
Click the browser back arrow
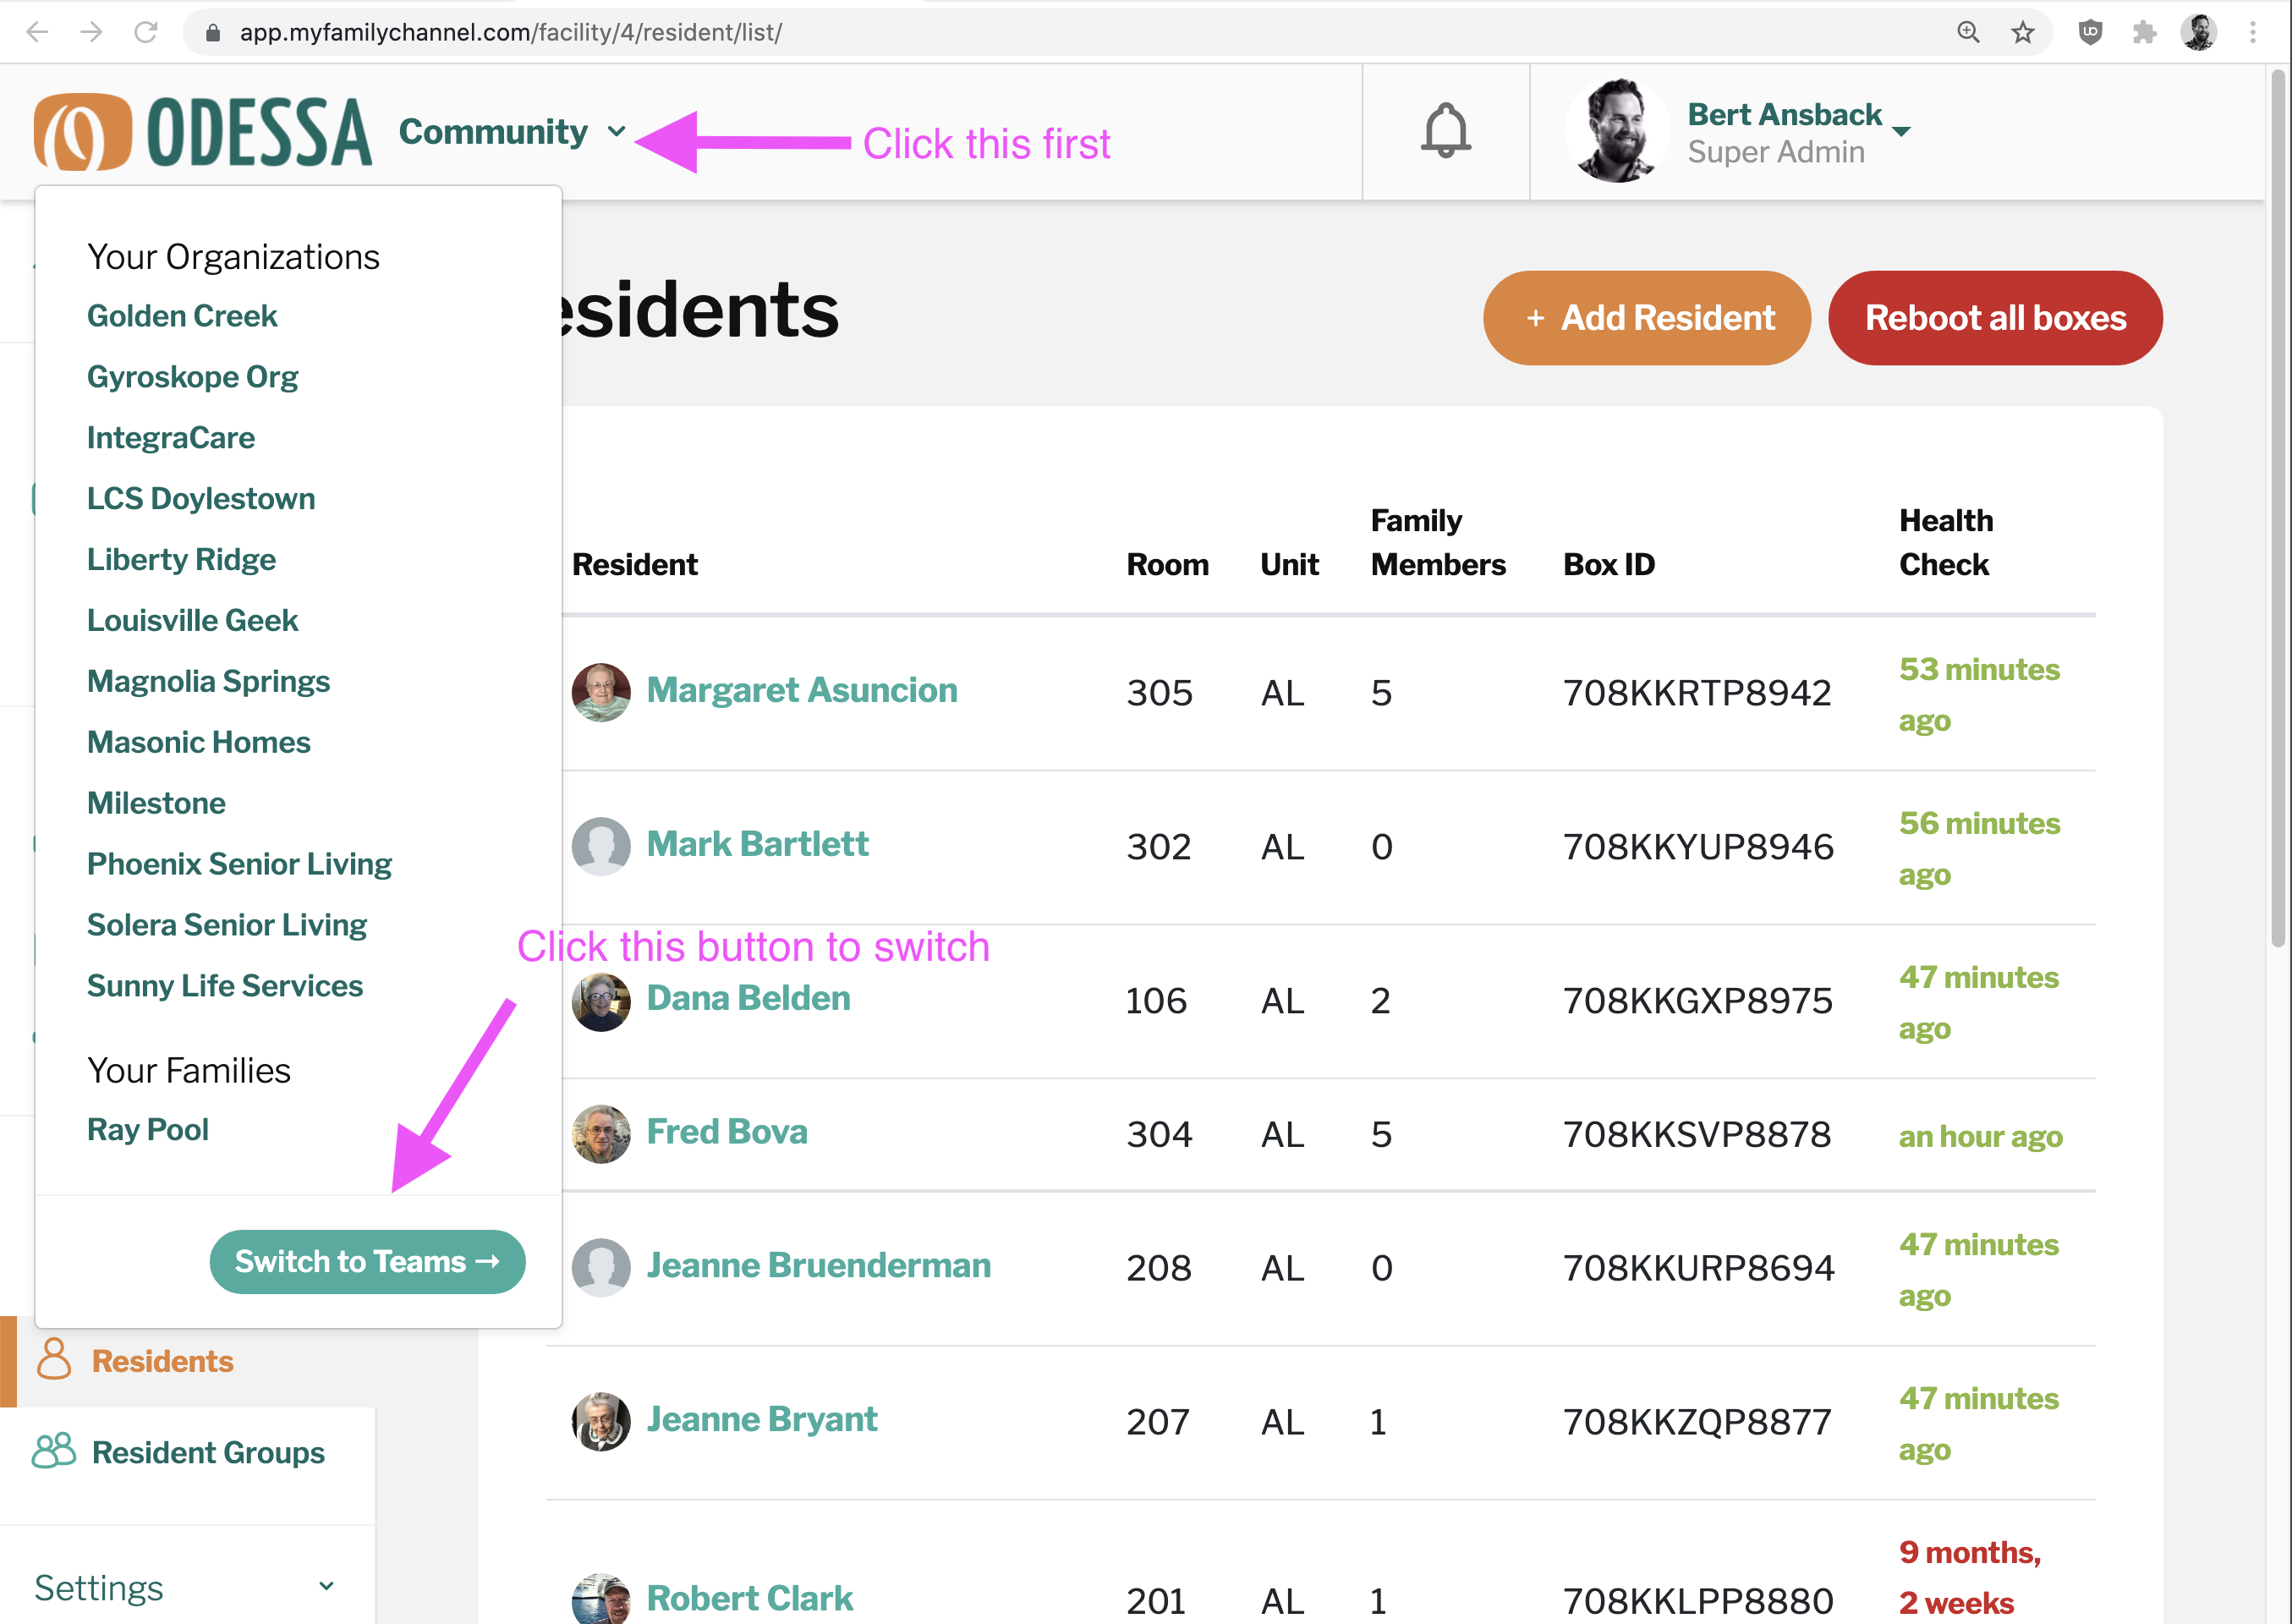(x=37, y=32)
